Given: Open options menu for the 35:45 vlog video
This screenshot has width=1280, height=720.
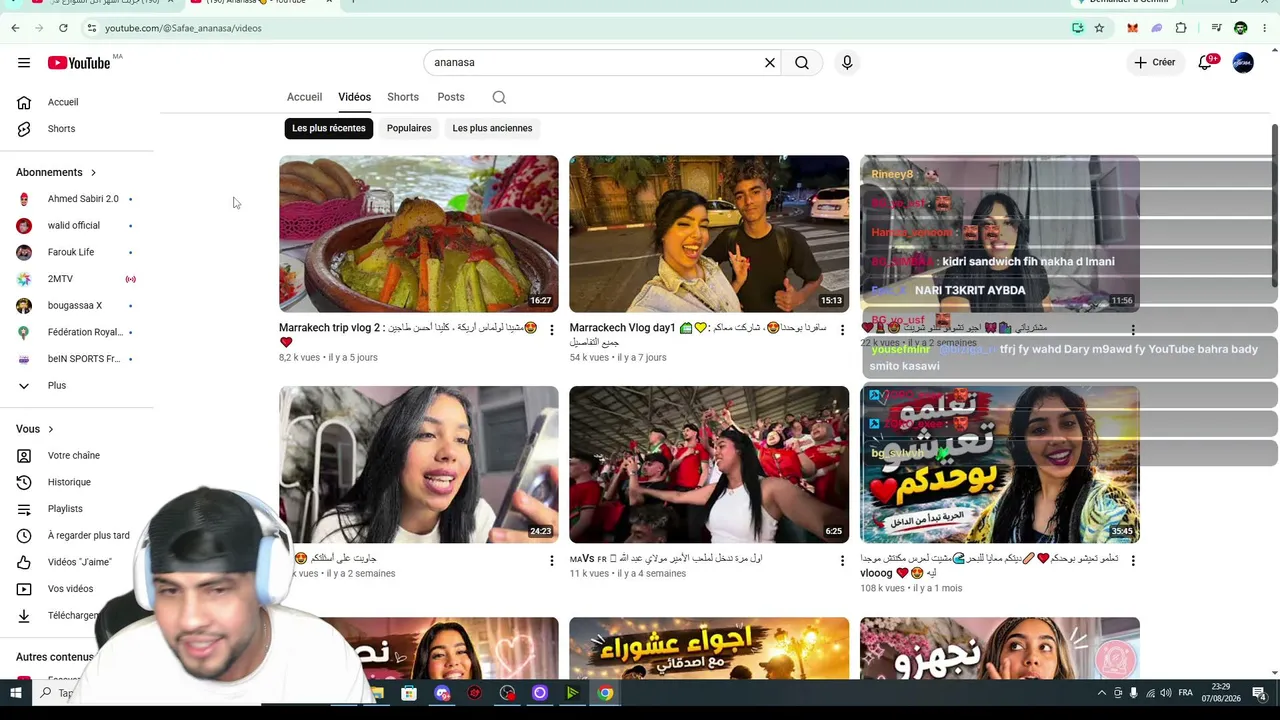Looking at the screenshot, I should point(1133,561).
